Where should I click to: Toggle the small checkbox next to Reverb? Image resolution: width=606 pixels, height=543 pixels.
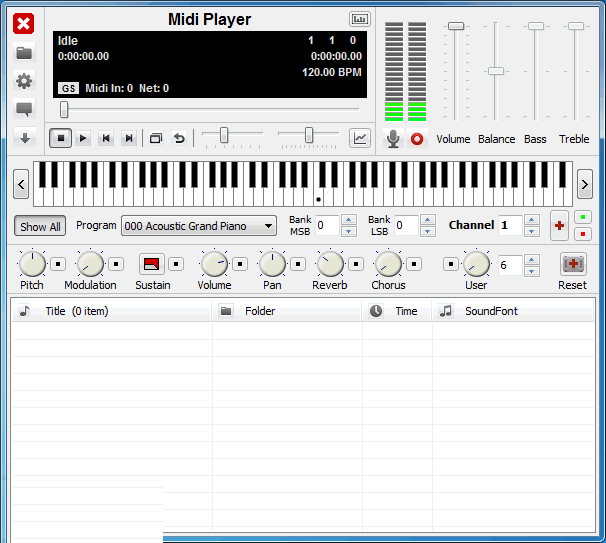[356, 264]
